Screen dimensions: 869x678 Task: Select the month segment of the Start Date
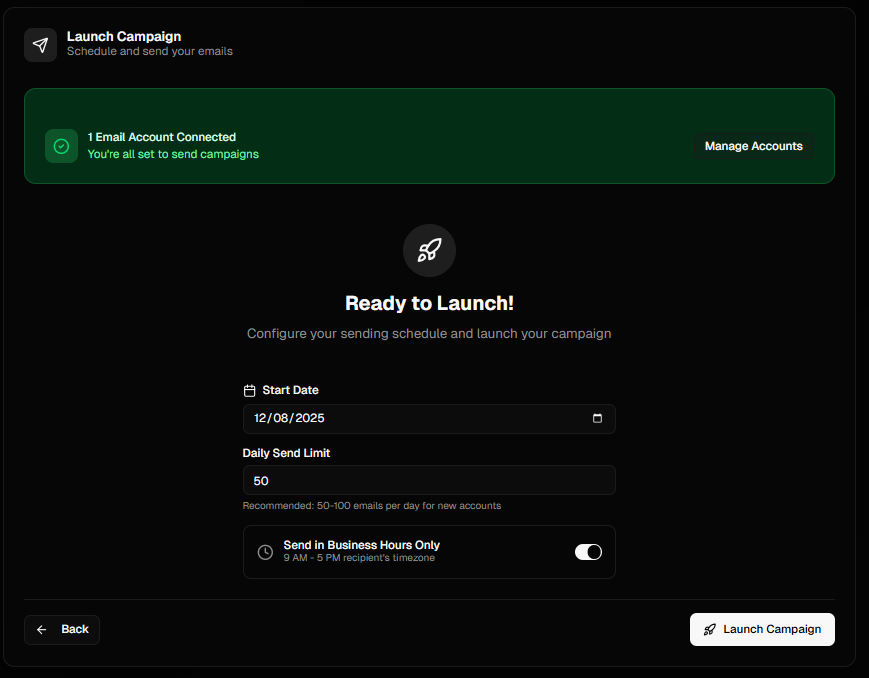261,419
